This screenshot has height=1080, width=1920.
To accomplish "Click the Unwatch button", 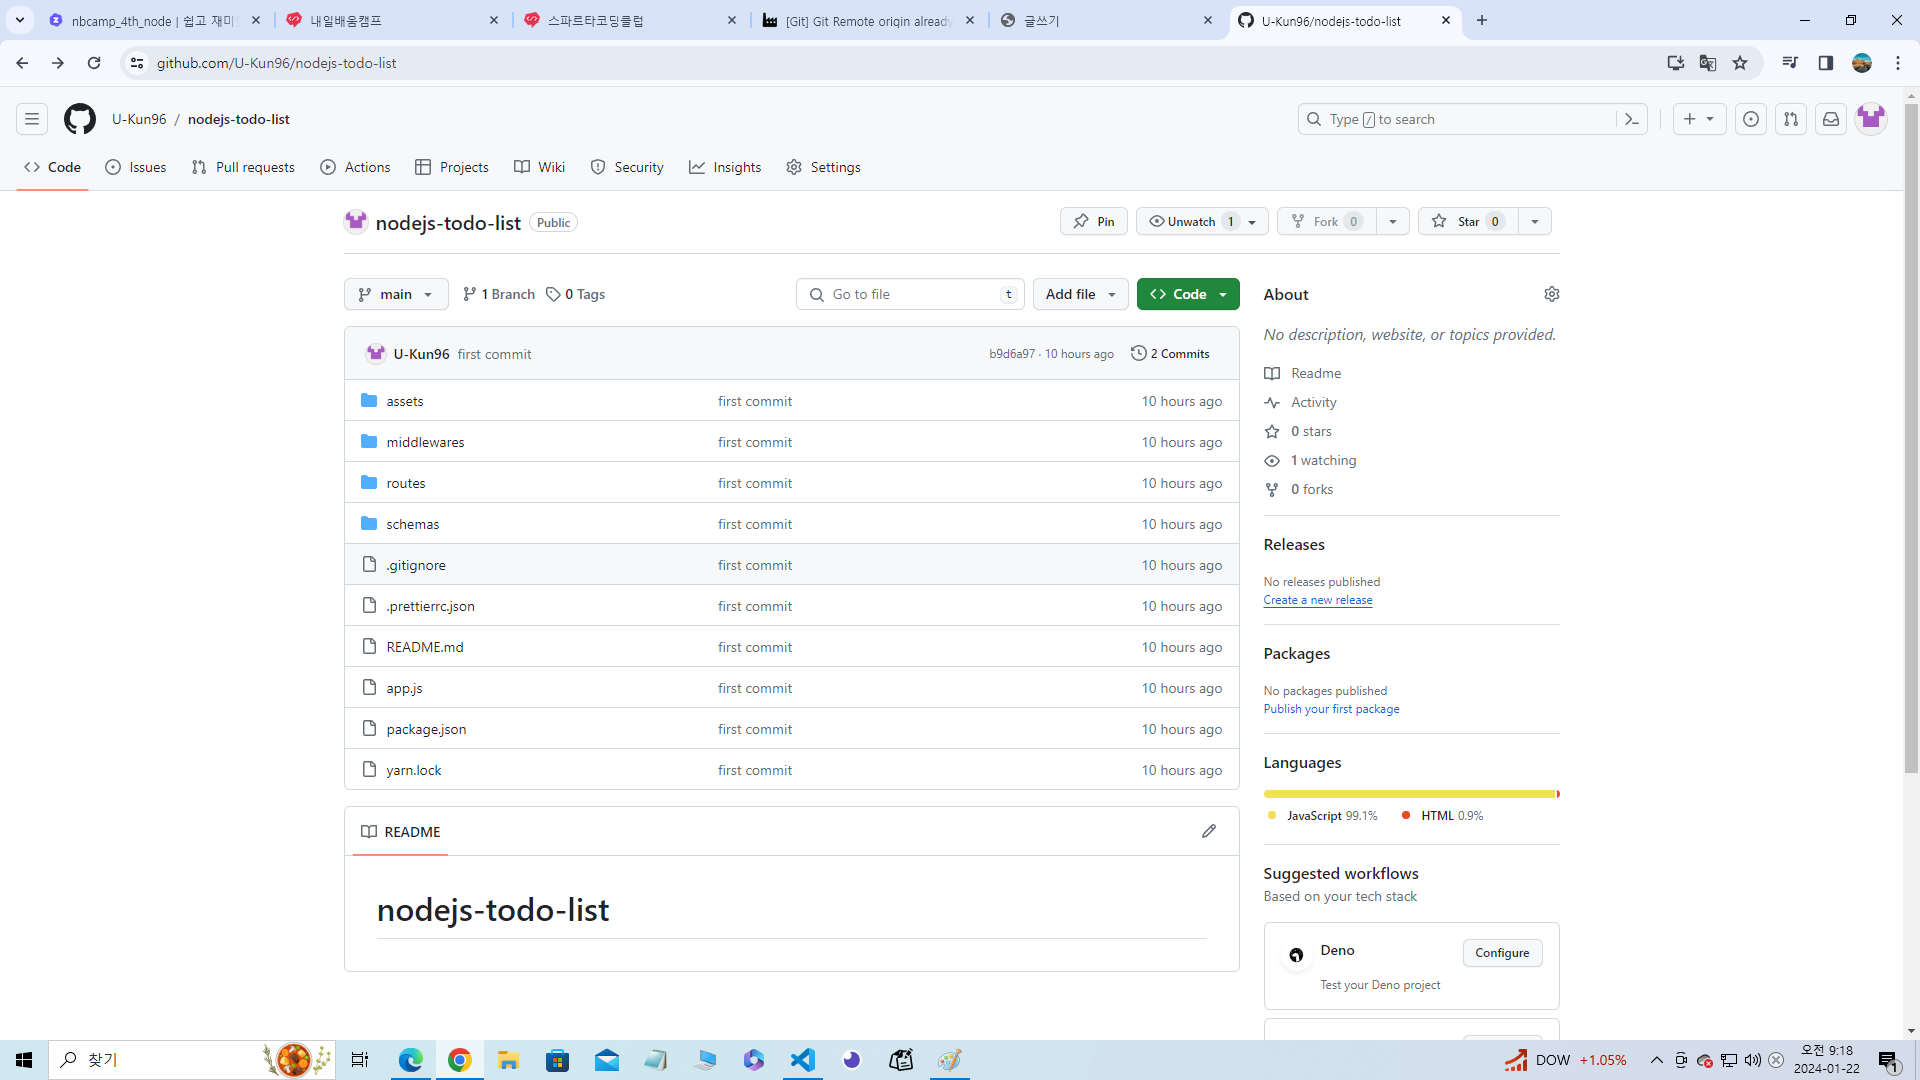I will pos(1202,221).
